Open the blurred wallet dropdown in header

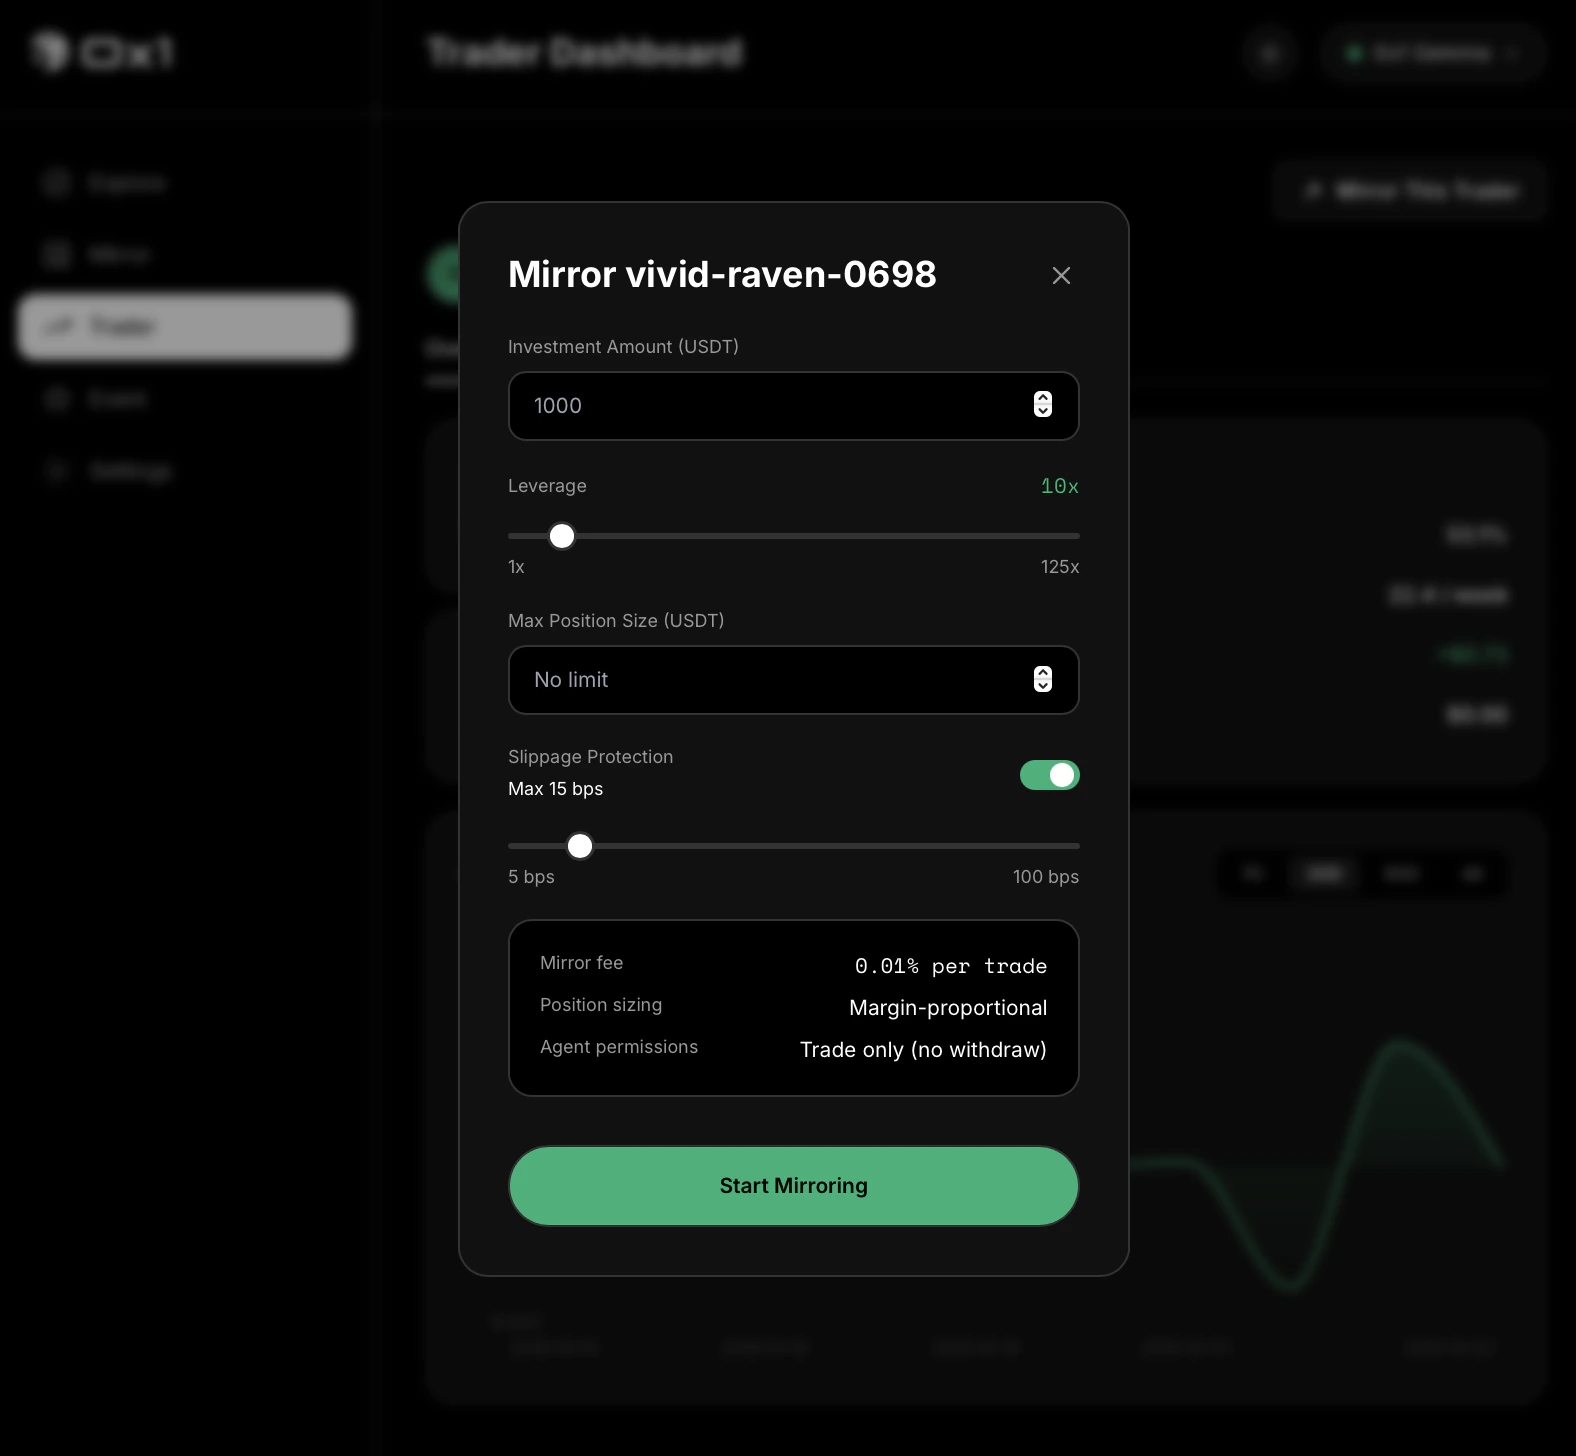coord(1433,53)
